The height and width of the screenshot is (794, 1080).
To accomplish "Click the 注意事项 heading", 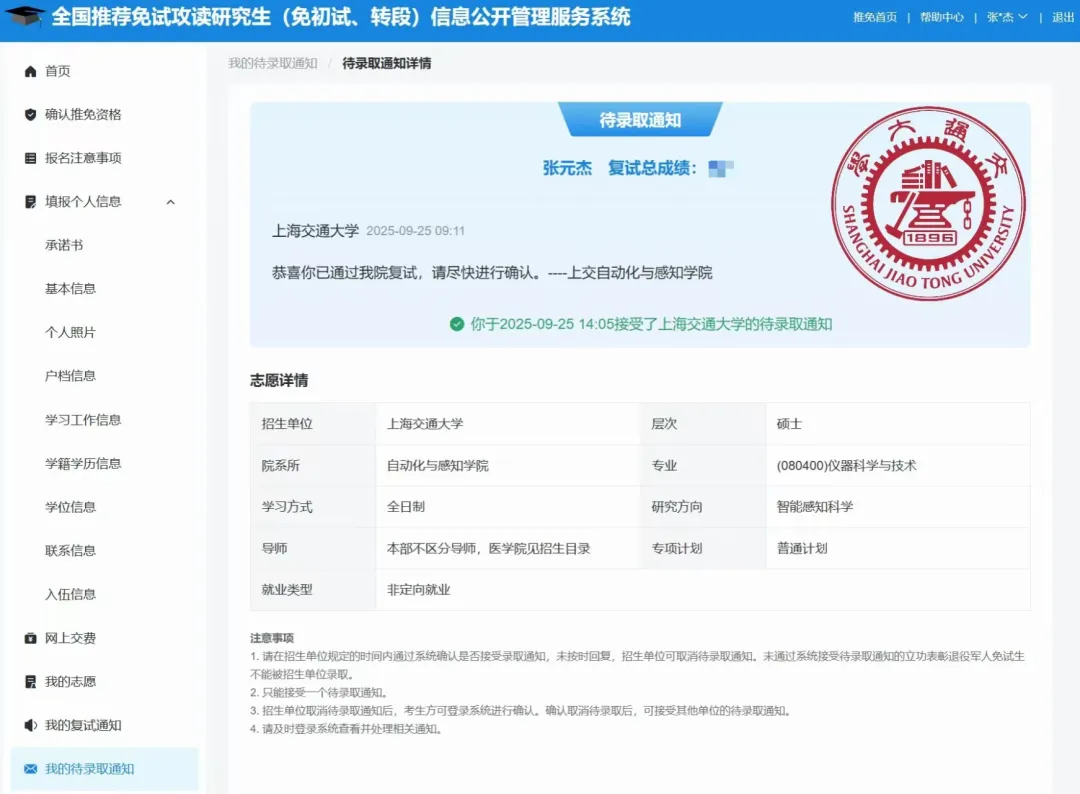I will coord(271,638).
